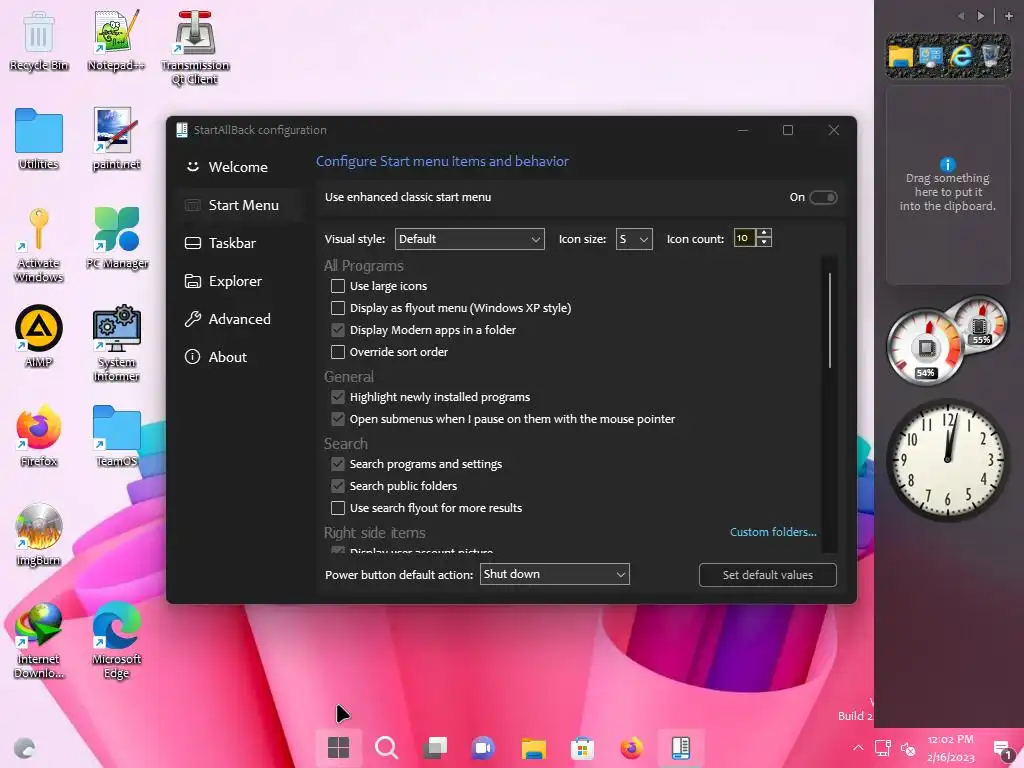Open File Explorer from the taskbar
The width and height of the screenshot is (1024, 768).
tap(533, 748)
